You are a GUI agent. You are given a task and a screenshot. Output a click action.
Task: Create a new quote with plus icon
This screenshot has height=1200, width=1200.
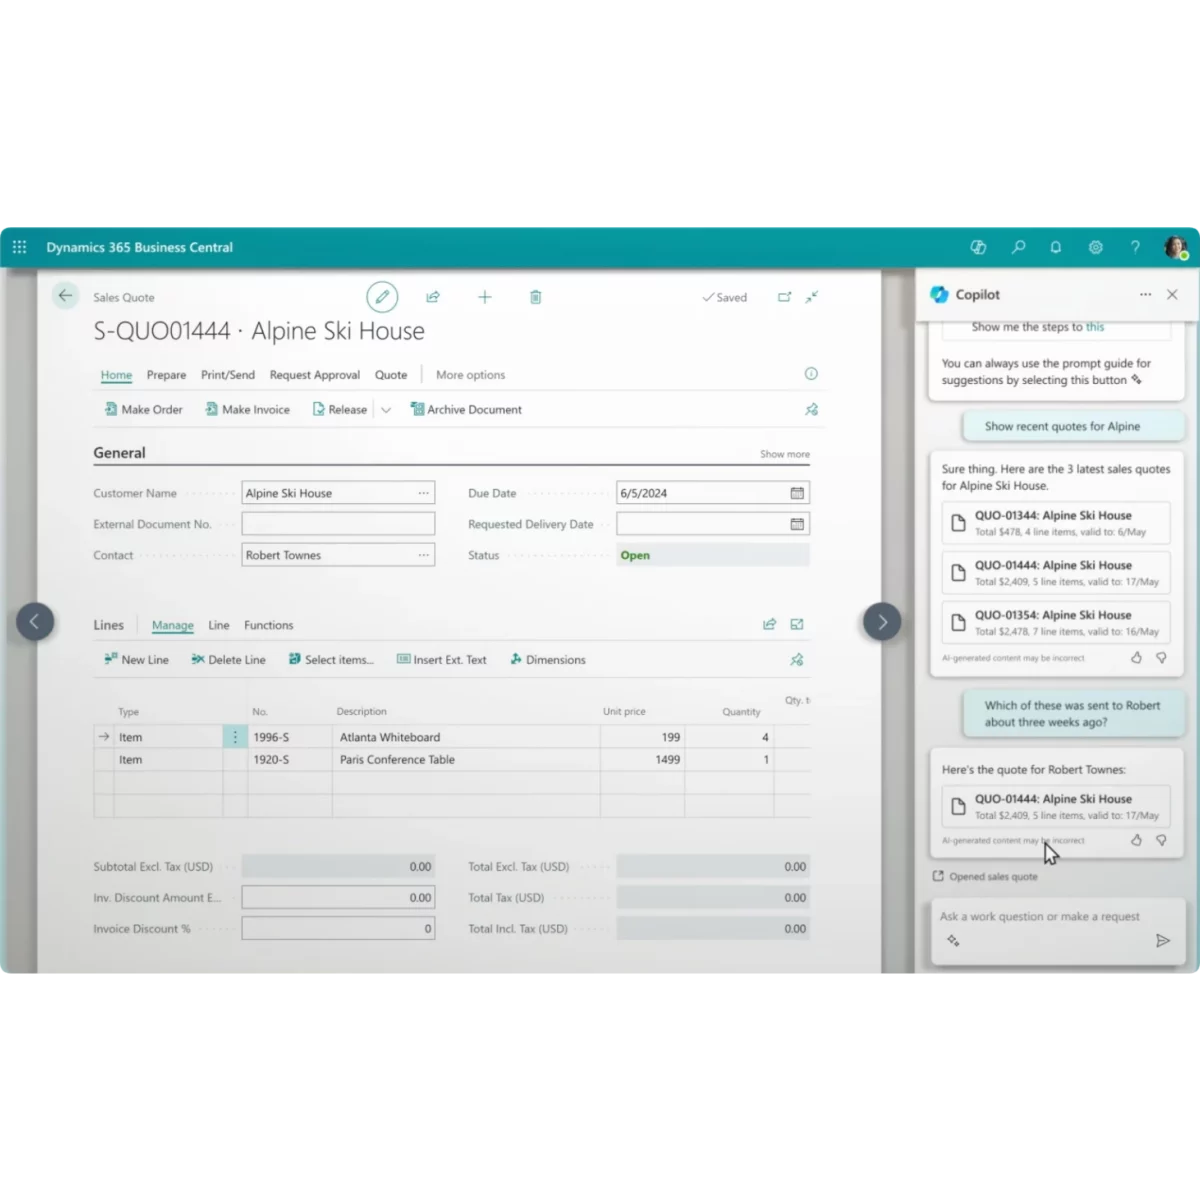485,297
